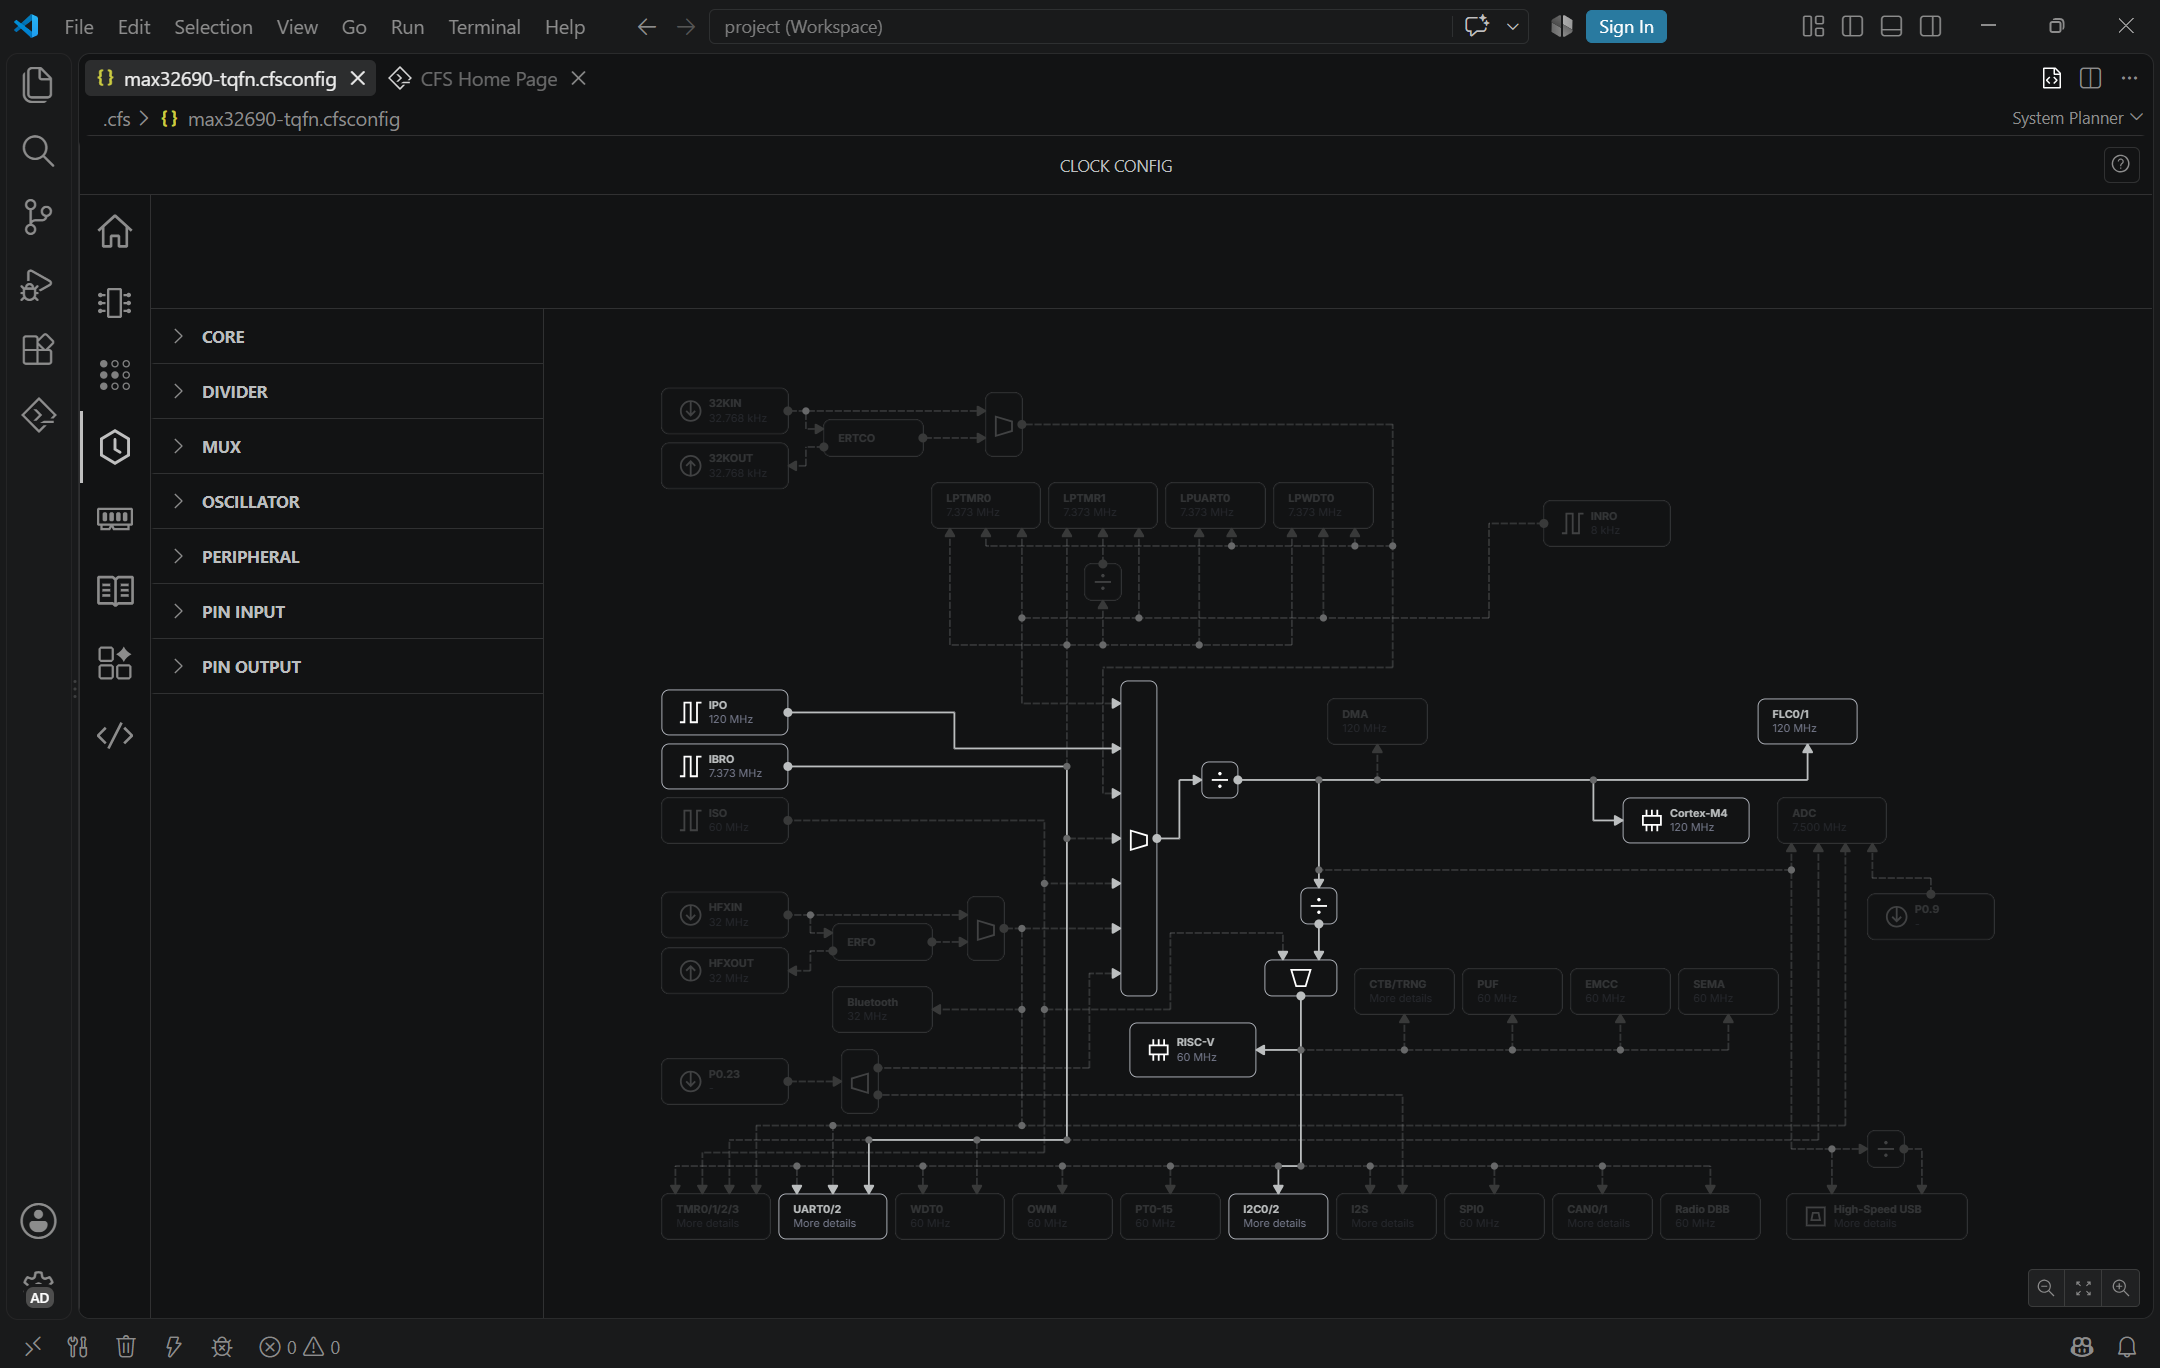Click the Flash lightning icon in status bar
This screenshot has height=1368, width=2160.
173,1347
